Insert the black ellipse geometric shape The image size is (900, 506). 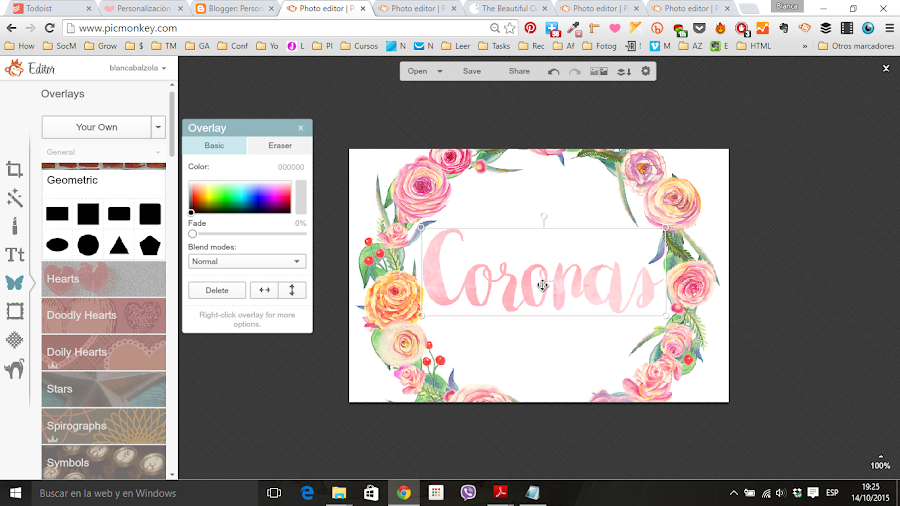click(57, 245)
